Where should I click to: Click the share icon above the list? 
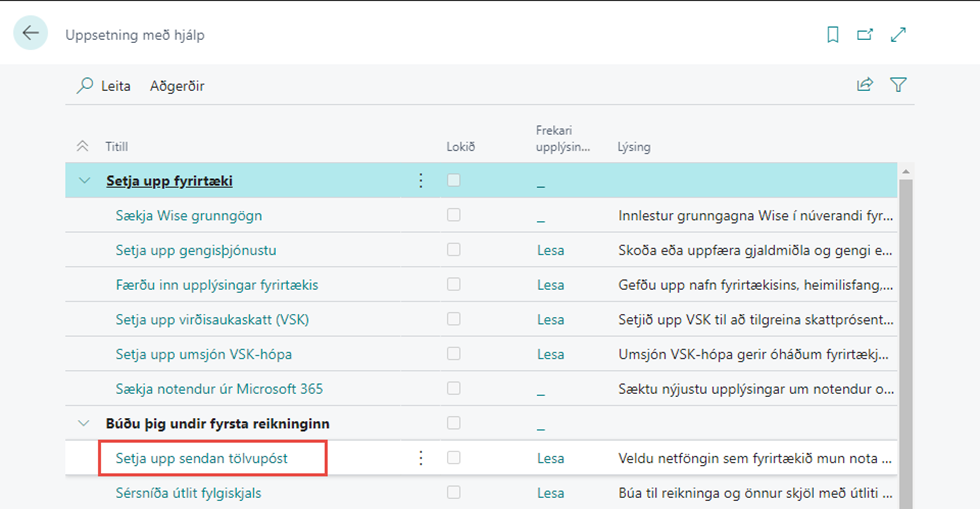pyautogui.click(x=865, y=85)
